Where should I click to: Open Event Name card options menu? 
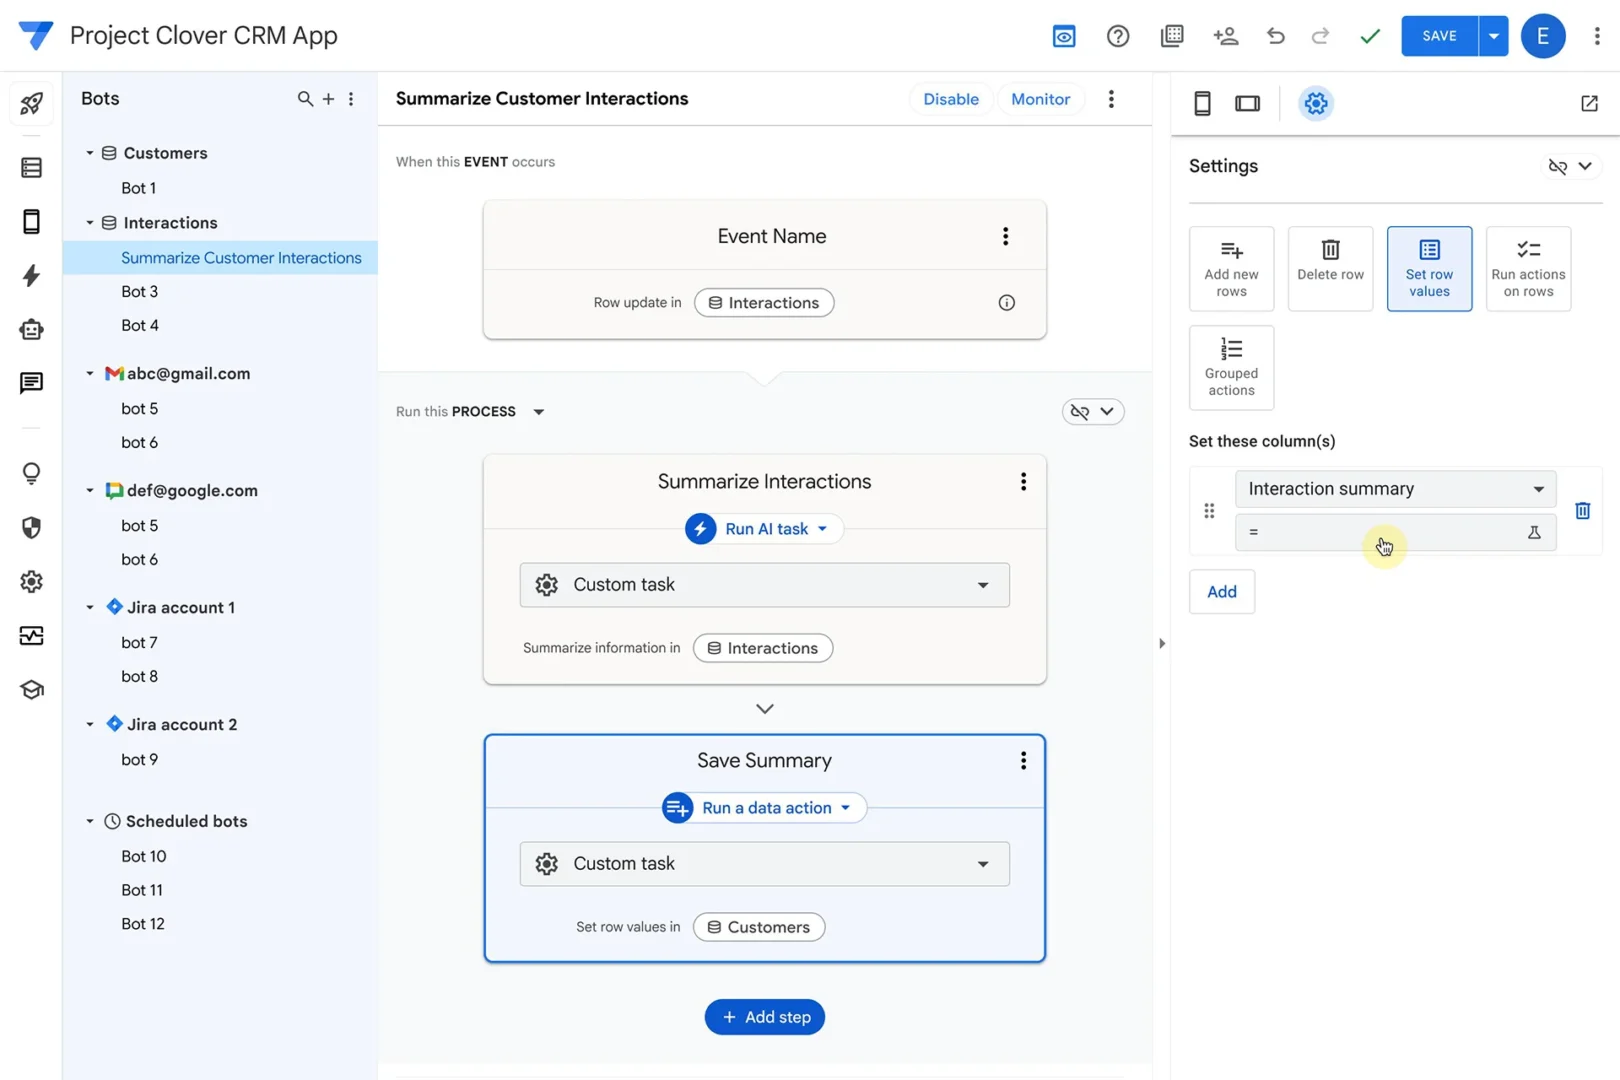1005,236
